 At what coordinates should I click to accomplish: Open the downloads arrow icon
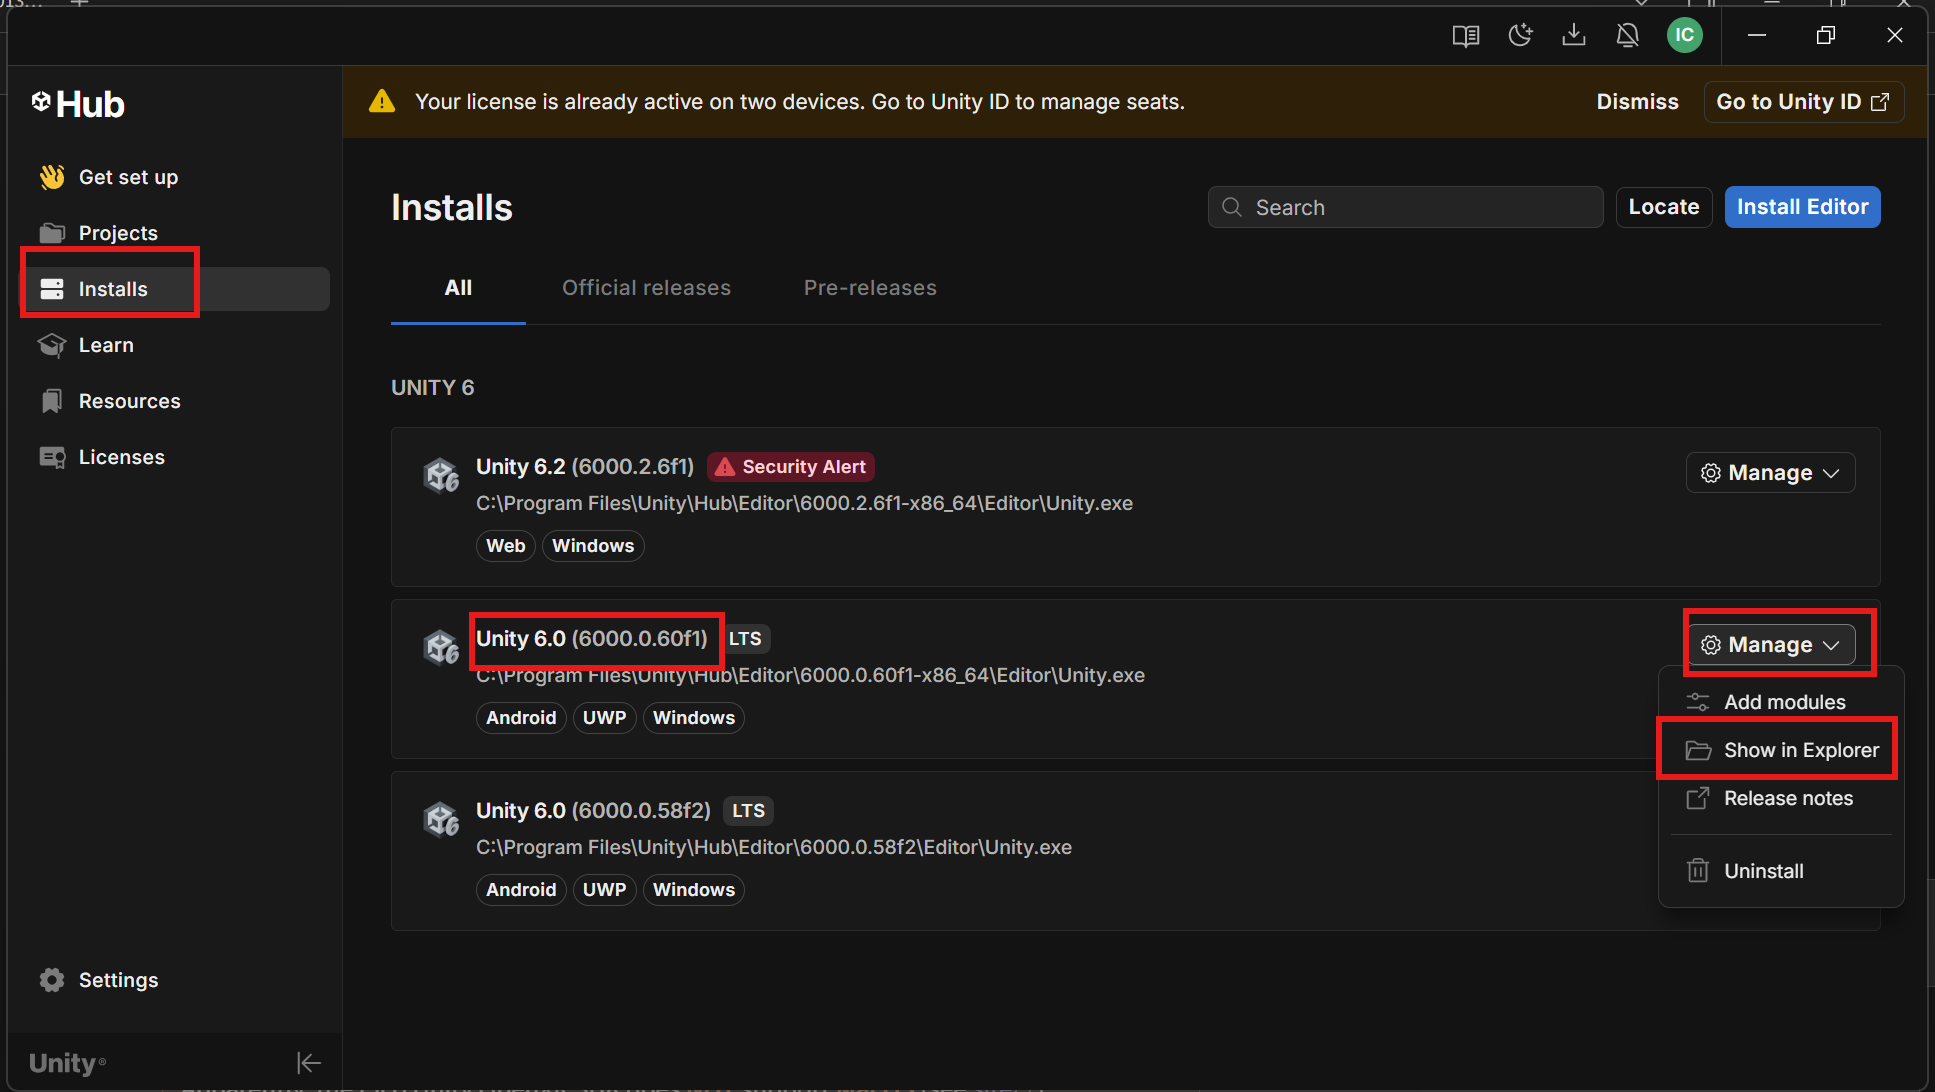[x=1574, y=36]
